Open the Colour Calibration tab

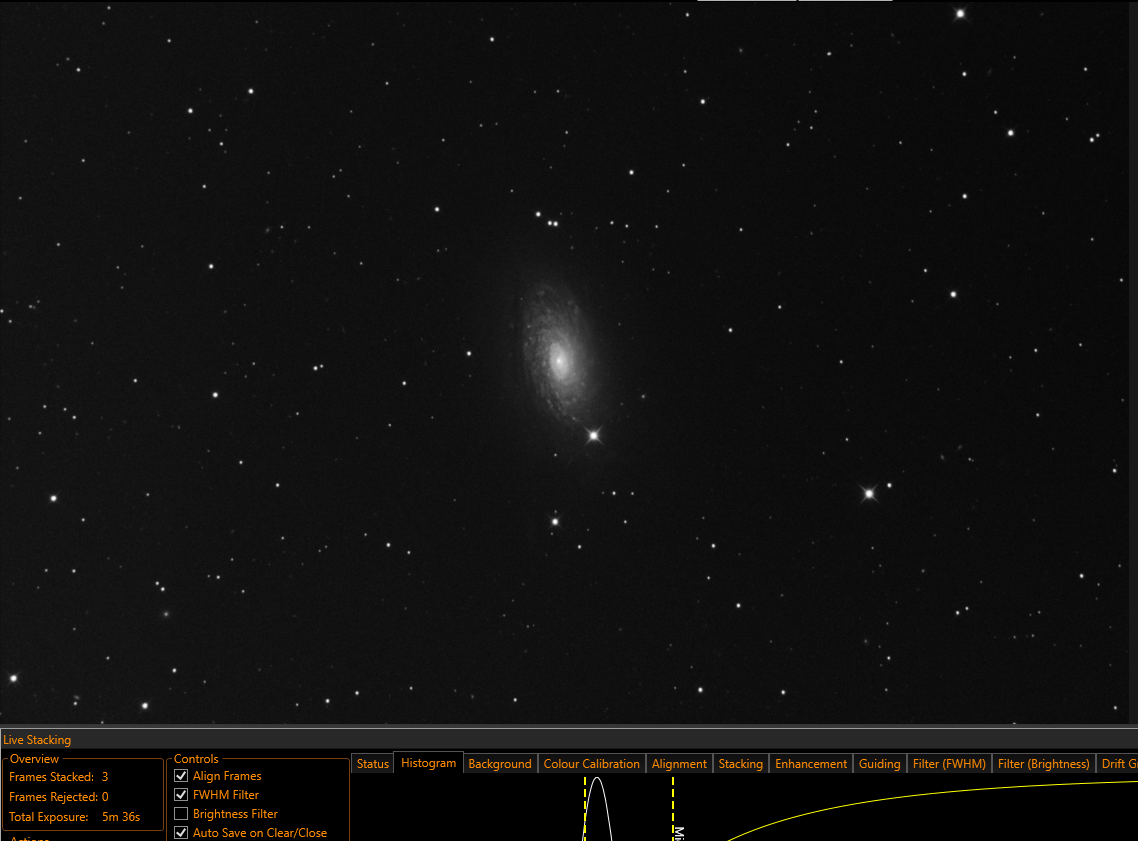click(591, 763)
